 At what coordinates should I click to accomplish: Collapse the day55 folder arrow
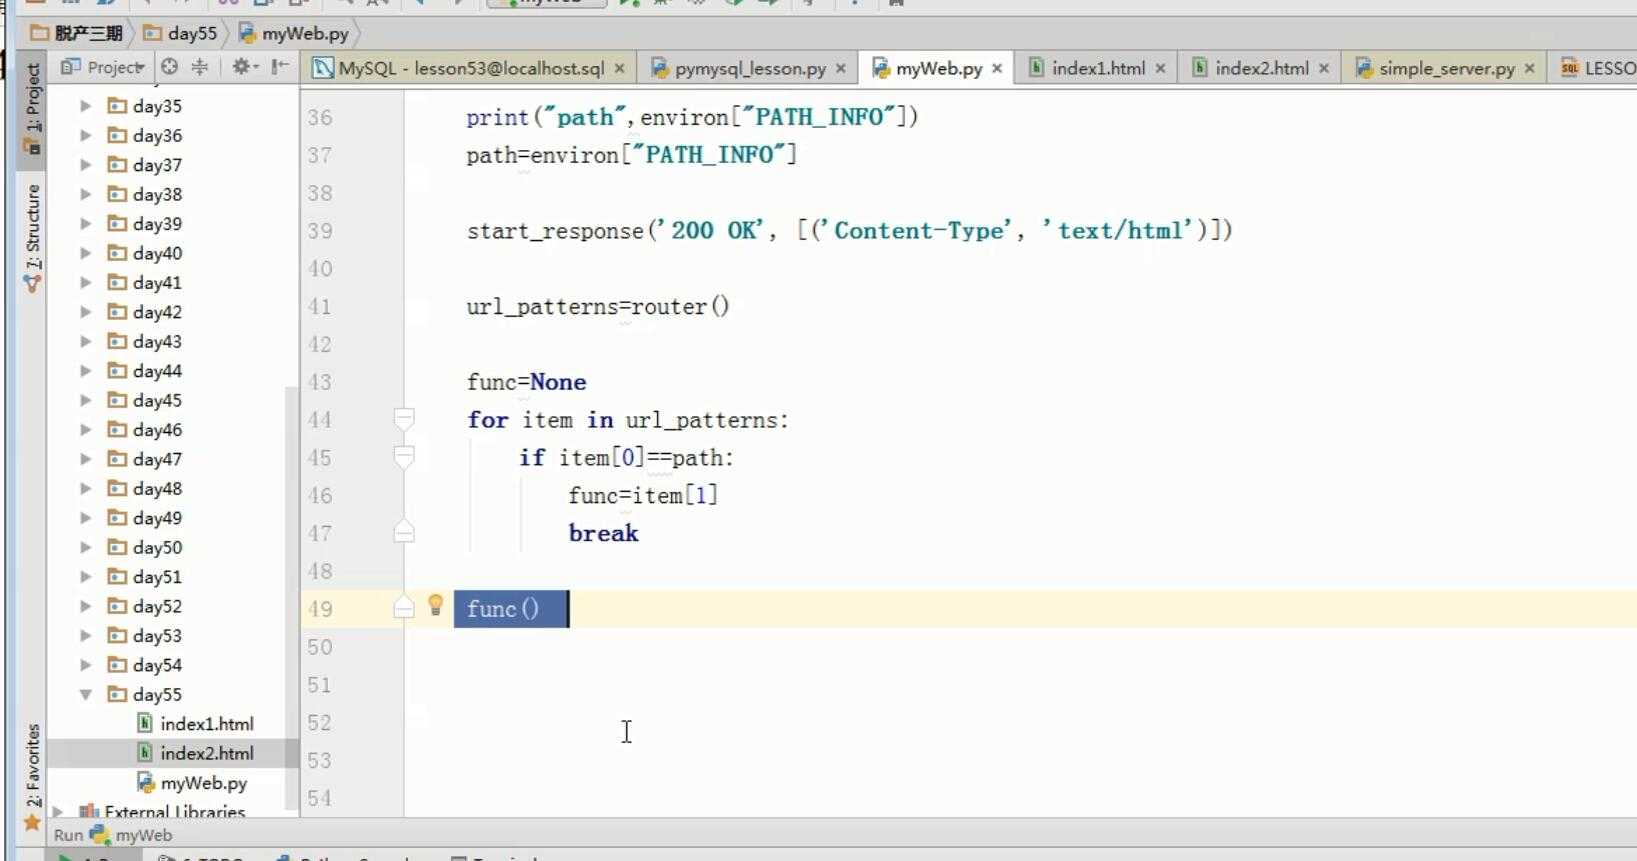point(86,694)
